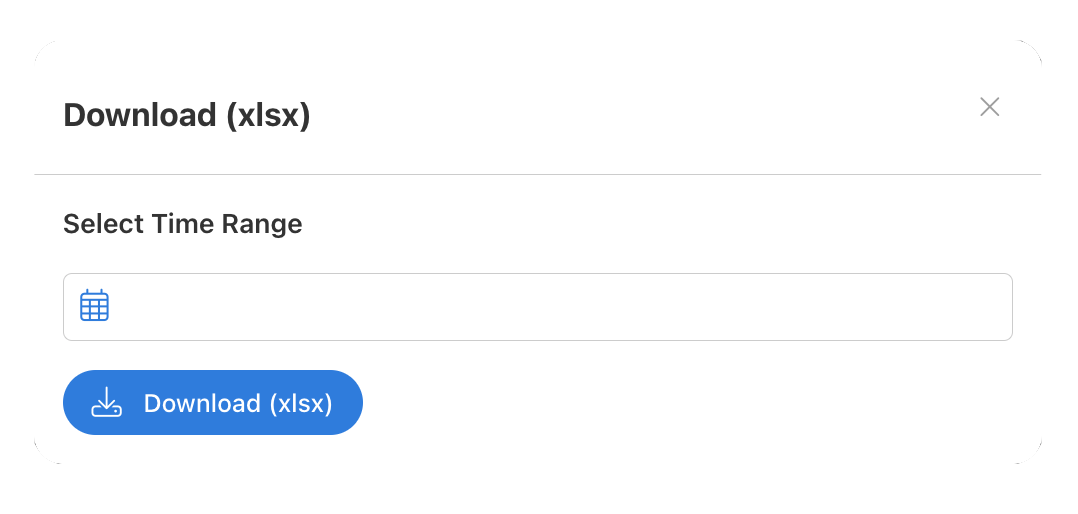Image resolution: width=1078 pixels, height=514 pixels.
Task: Click the arrow-into-tray download icon
Action: pyautogui.click(x=107, y=402)
